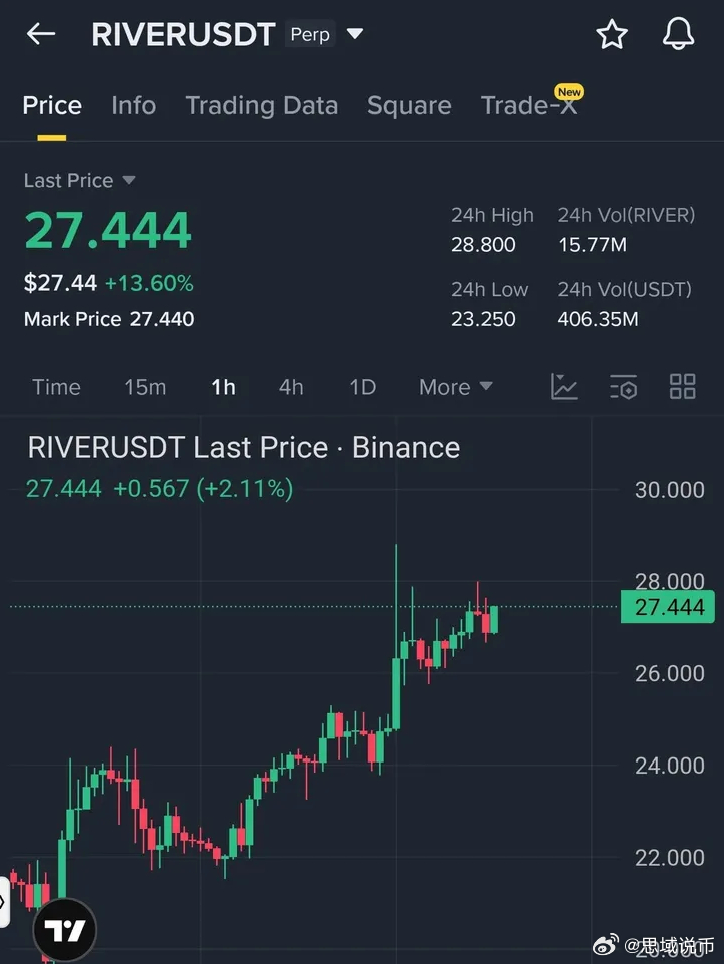Image resolution: width=724 pixels, height=964 pixels.
Task: Click the TradingView logo on the chart
Action: pos(65,930)
